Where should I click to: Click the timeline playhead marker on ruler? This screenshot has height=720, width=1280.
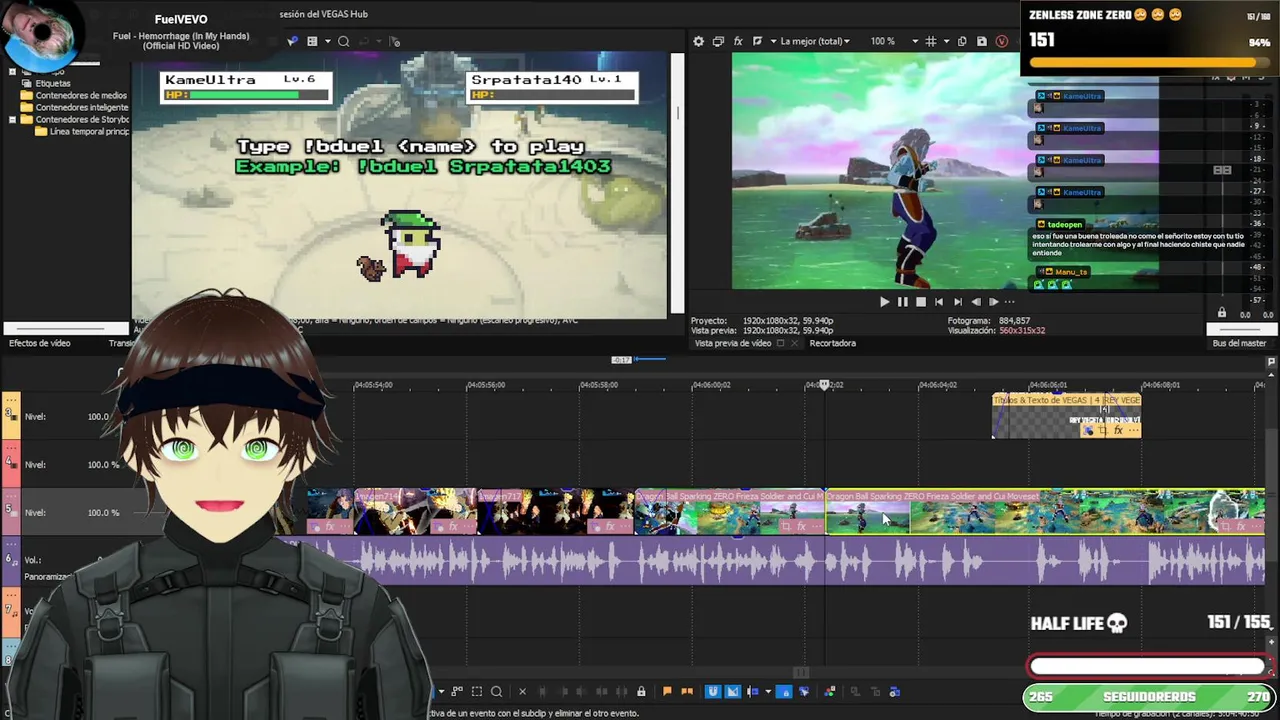tap(824, 384)
